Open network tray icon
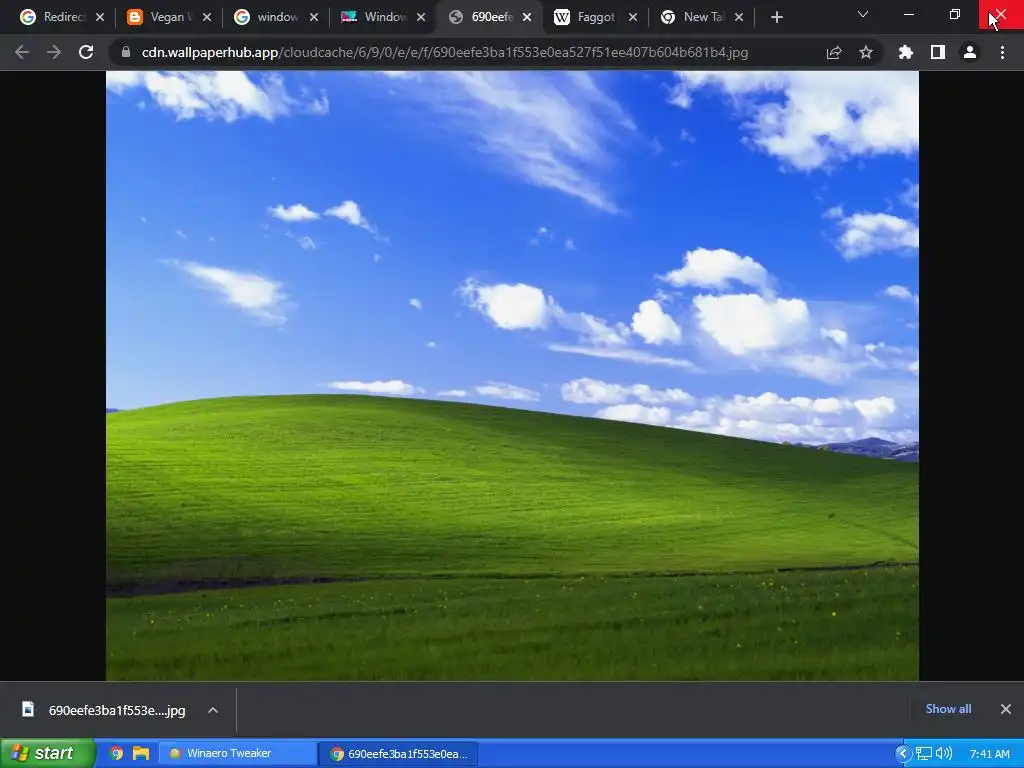This screenshot has height=768, width=1024. [x=923, y=754]
